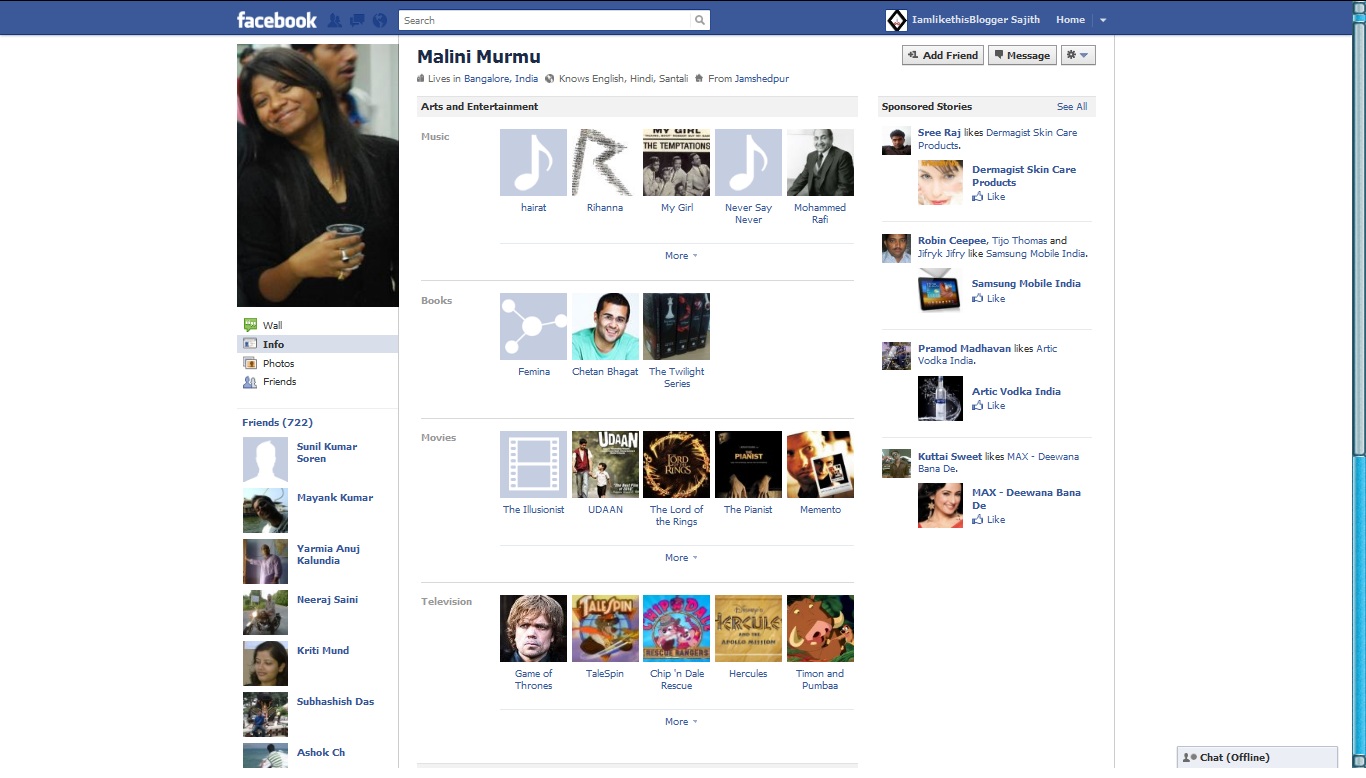Click See All in Sponsored Stories

[x=1072, y=107]
